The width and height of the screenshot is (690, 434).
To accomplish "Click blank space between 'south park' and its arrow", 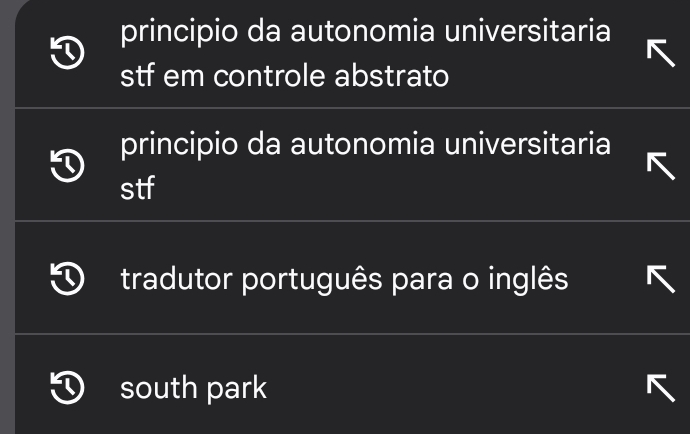I will 455,388.
